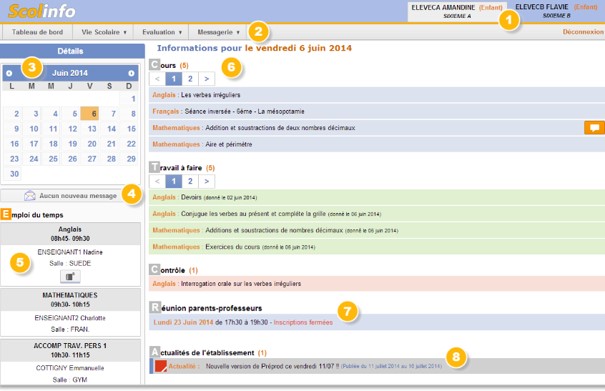Click the Scolinfo logo
605x391 pixels.
tap(42, 11)
